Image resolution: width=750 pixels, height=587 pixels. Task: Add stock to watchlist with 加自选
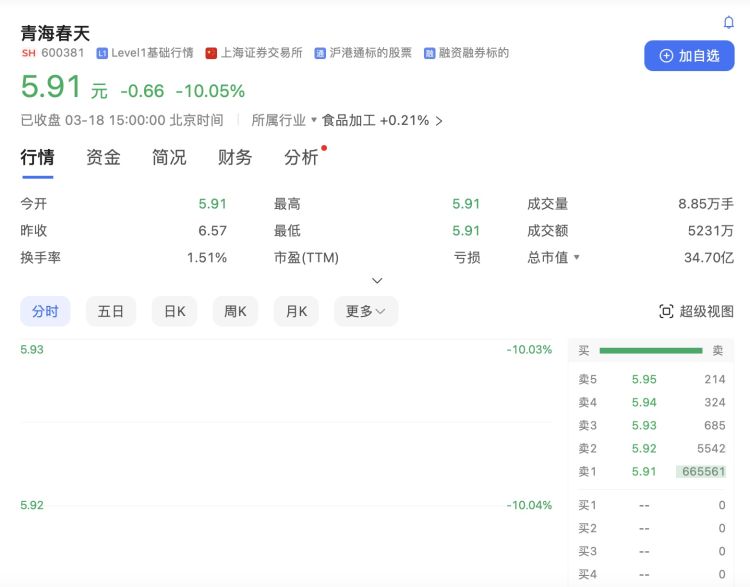click(x=689, y=56)
